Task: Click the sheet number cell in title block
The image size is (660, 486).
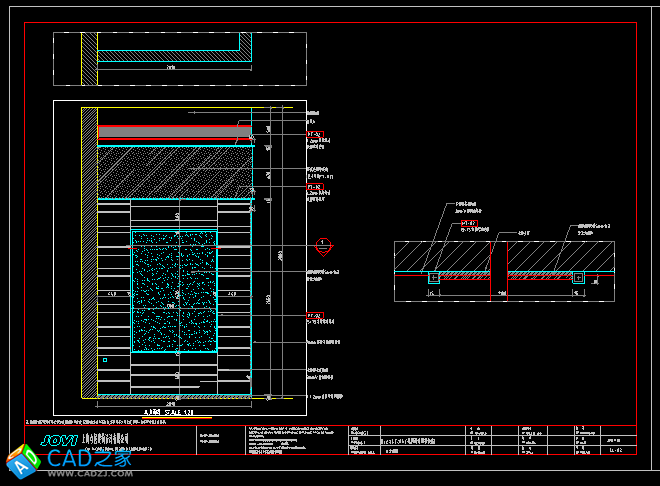Action: pos(616,451)
